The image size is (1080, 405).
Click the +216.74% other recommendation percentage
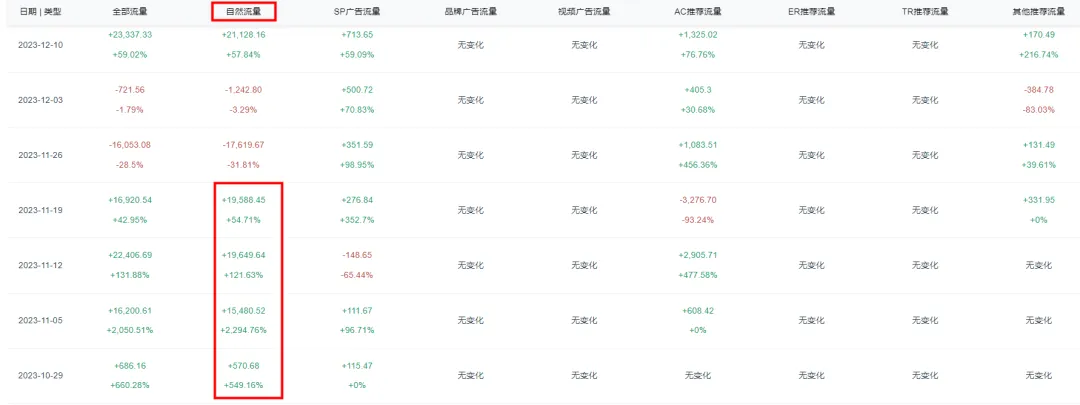(1039, 54)
